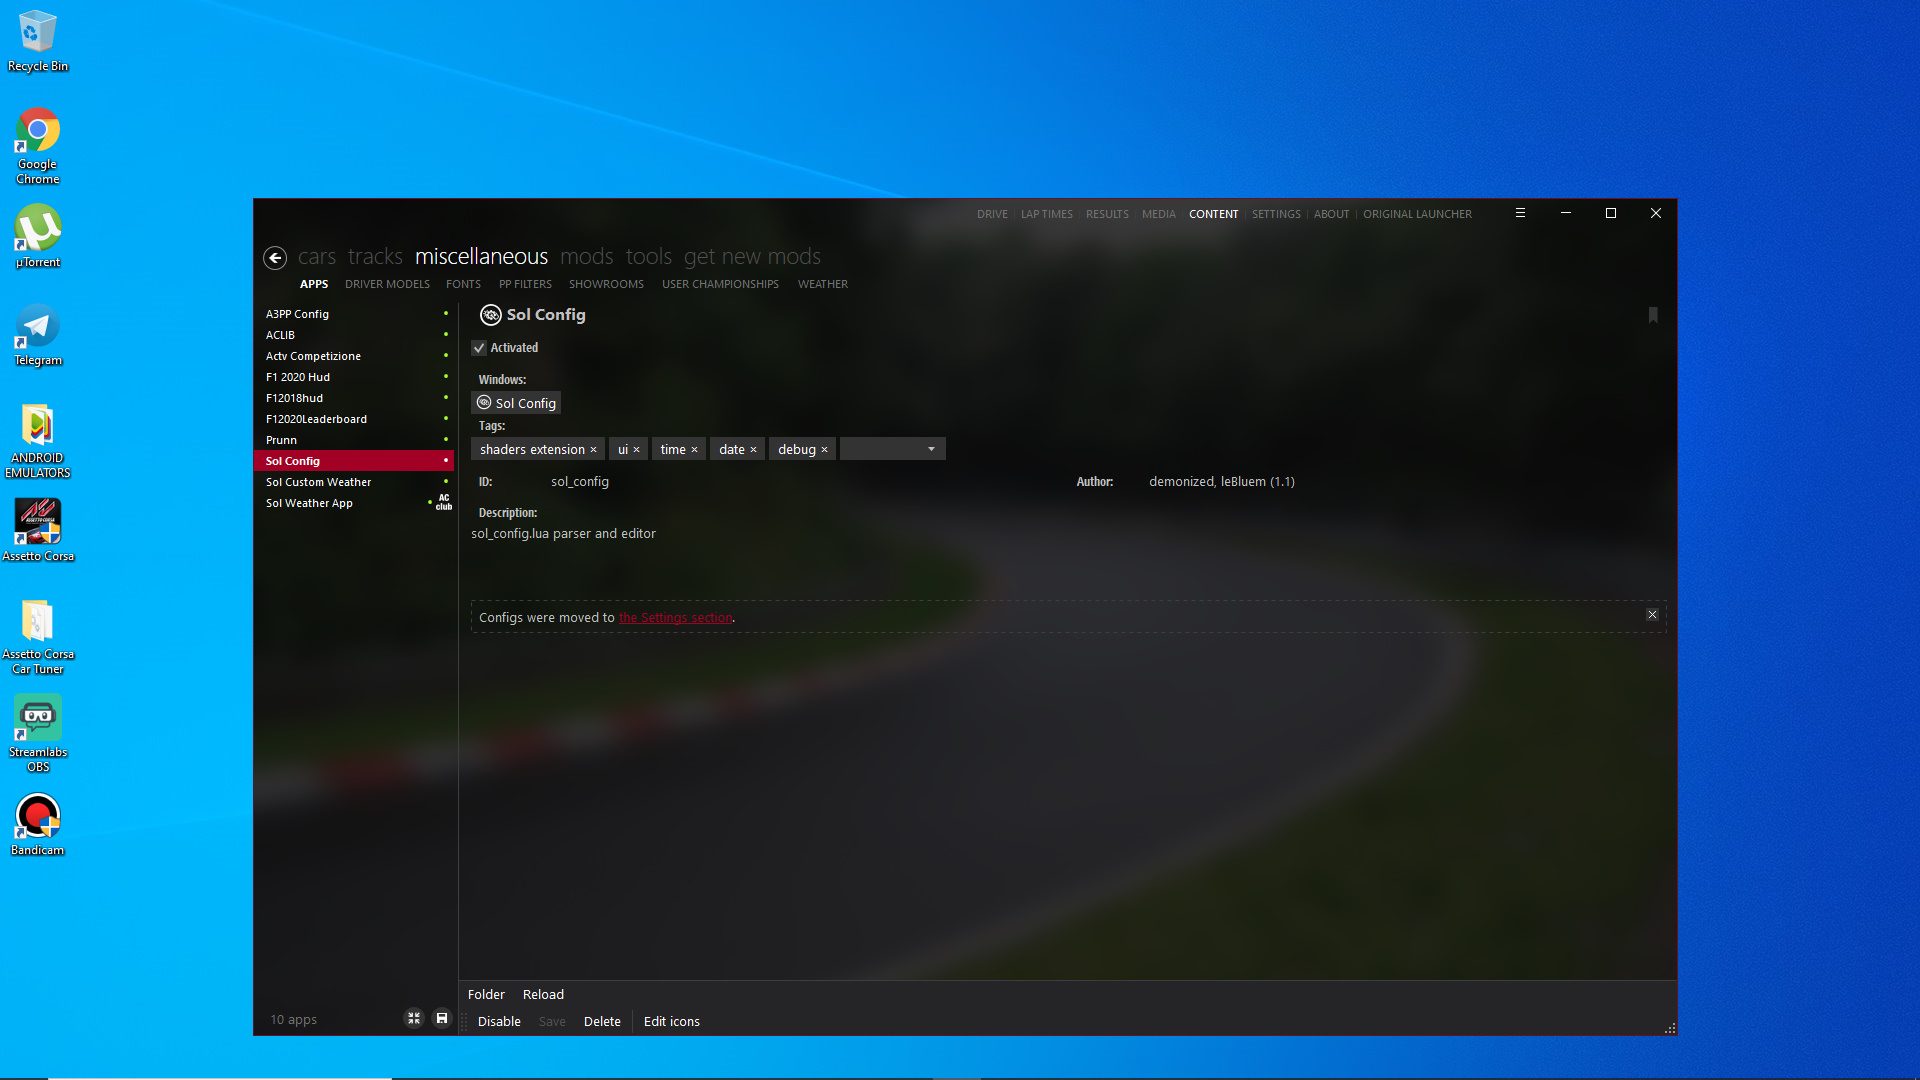Open Assetto Corsa Car Tuner icon
Image resolution: width=1920 pixels, height=1080 pixels.
pos(38,637)
